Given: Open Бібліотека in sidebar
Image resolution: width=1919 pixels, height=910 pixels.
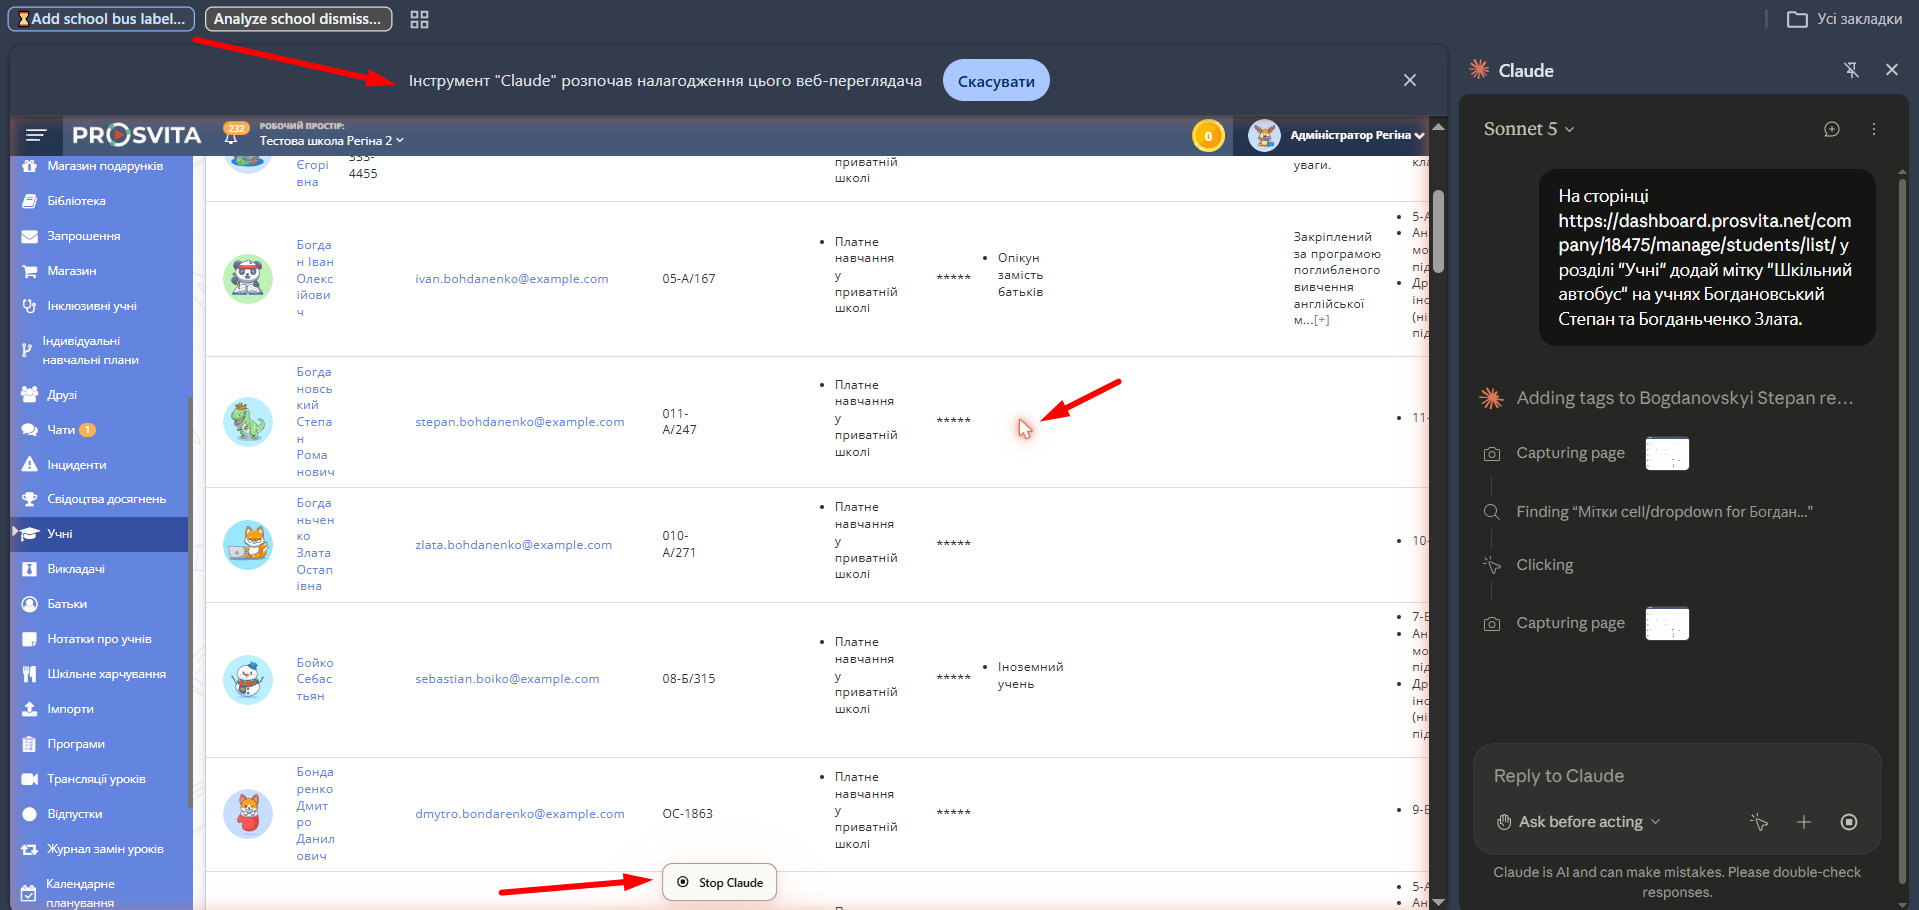Looking at the screenshot, I should [76, 201].
